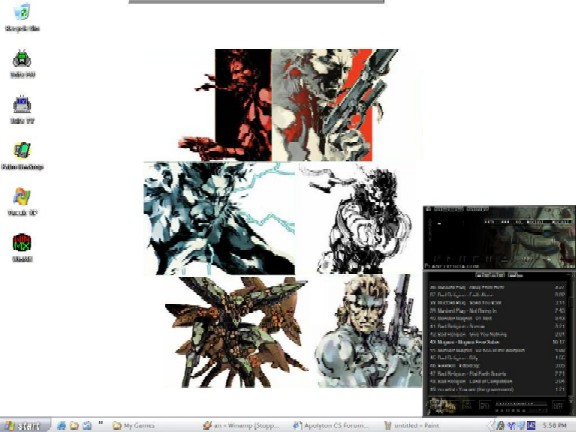Open the Recycle Bin desktop icon

coord(22,17)
